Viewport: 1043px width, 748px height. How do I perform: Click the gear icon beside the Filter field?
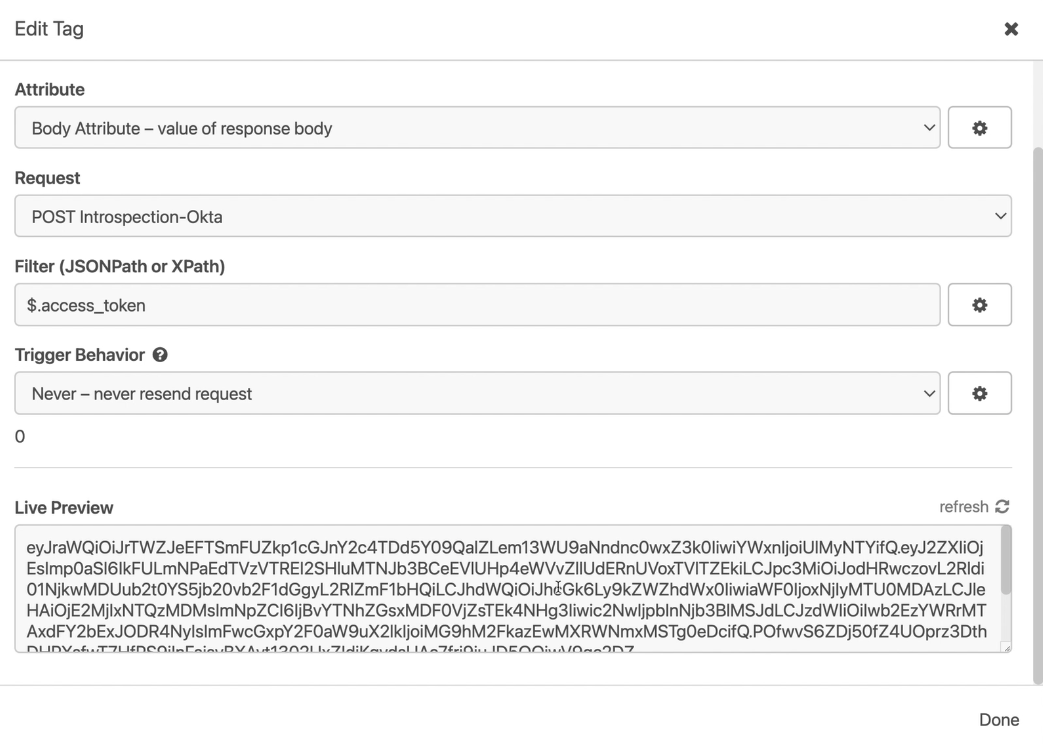979,305
